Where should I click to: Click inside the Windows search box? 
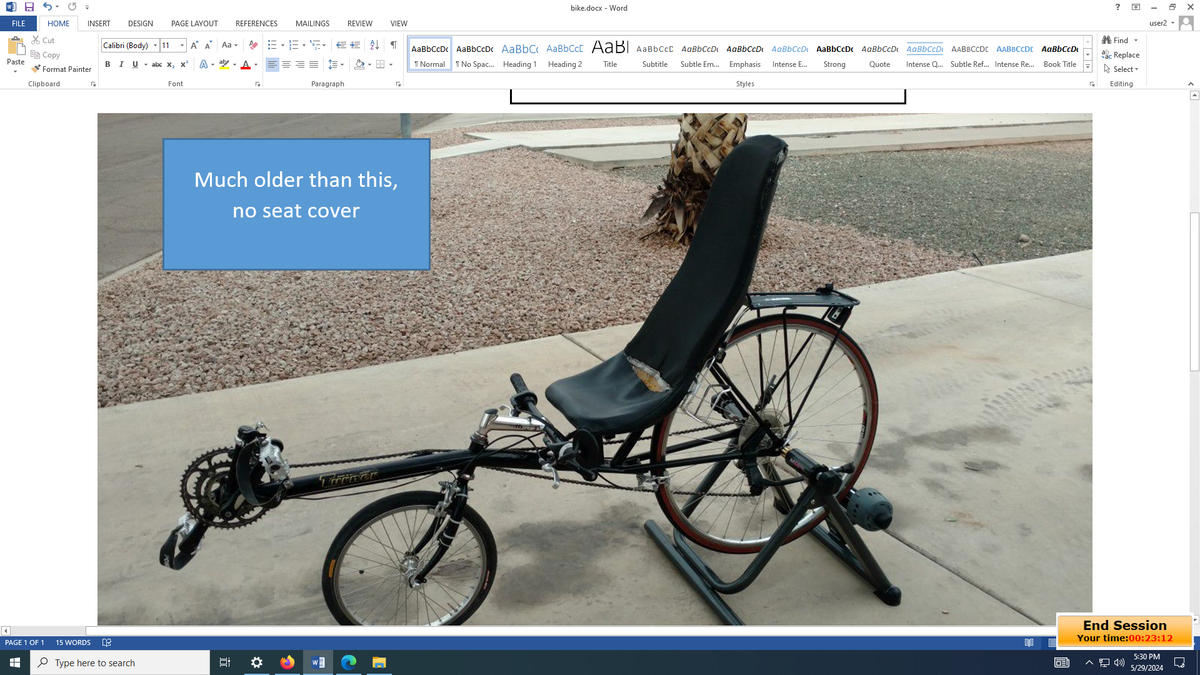click(120, 661)
